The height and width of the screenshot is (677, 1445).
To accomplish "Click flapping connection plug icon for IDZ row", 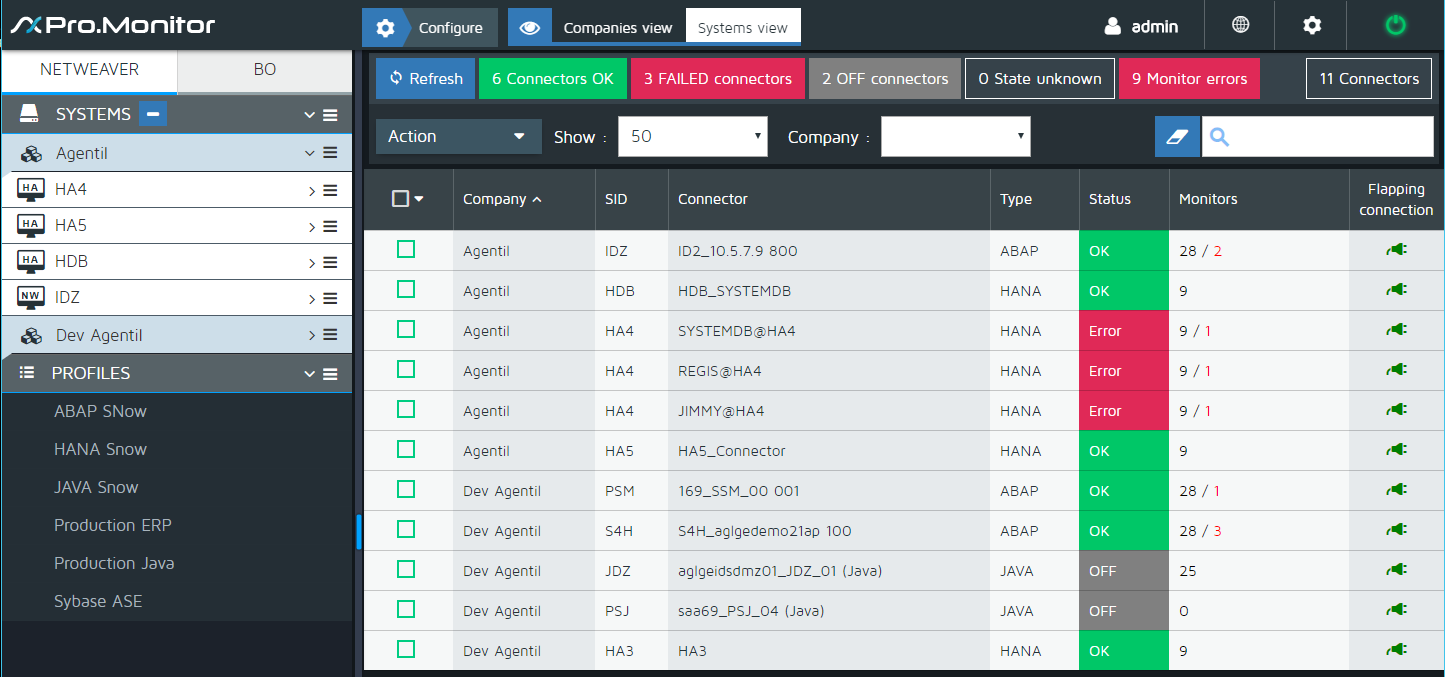I will [x=1396, y=250].
